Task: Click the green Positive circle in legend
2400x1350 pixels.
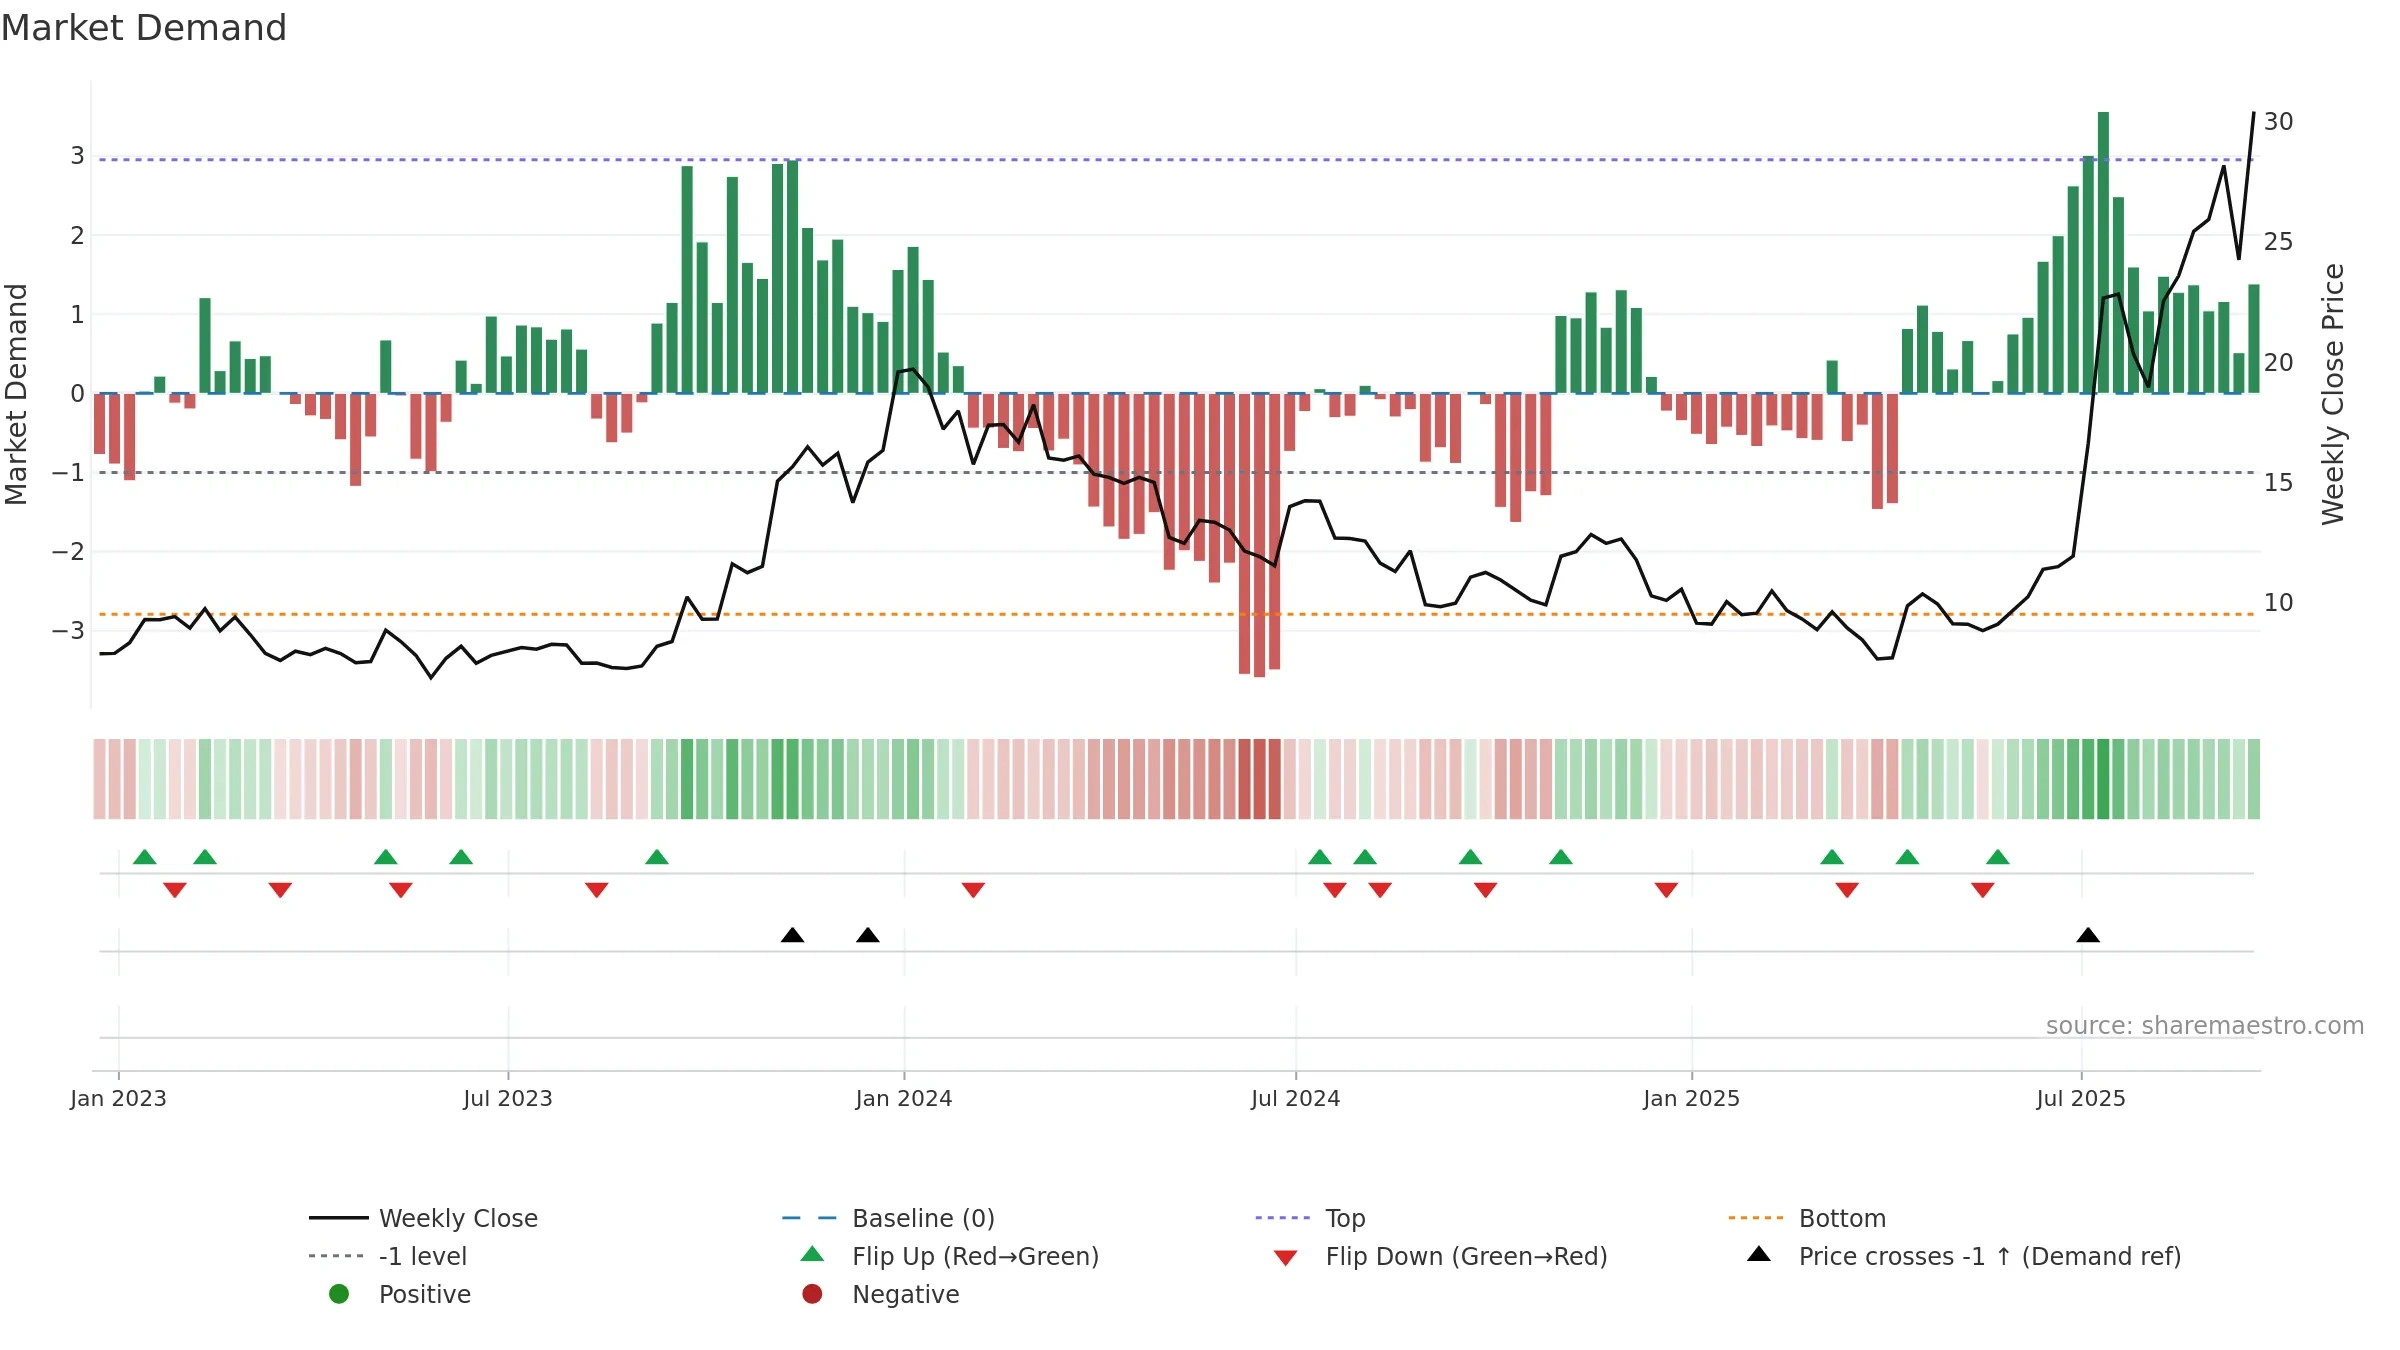Action: click(x=339, y=1294)
